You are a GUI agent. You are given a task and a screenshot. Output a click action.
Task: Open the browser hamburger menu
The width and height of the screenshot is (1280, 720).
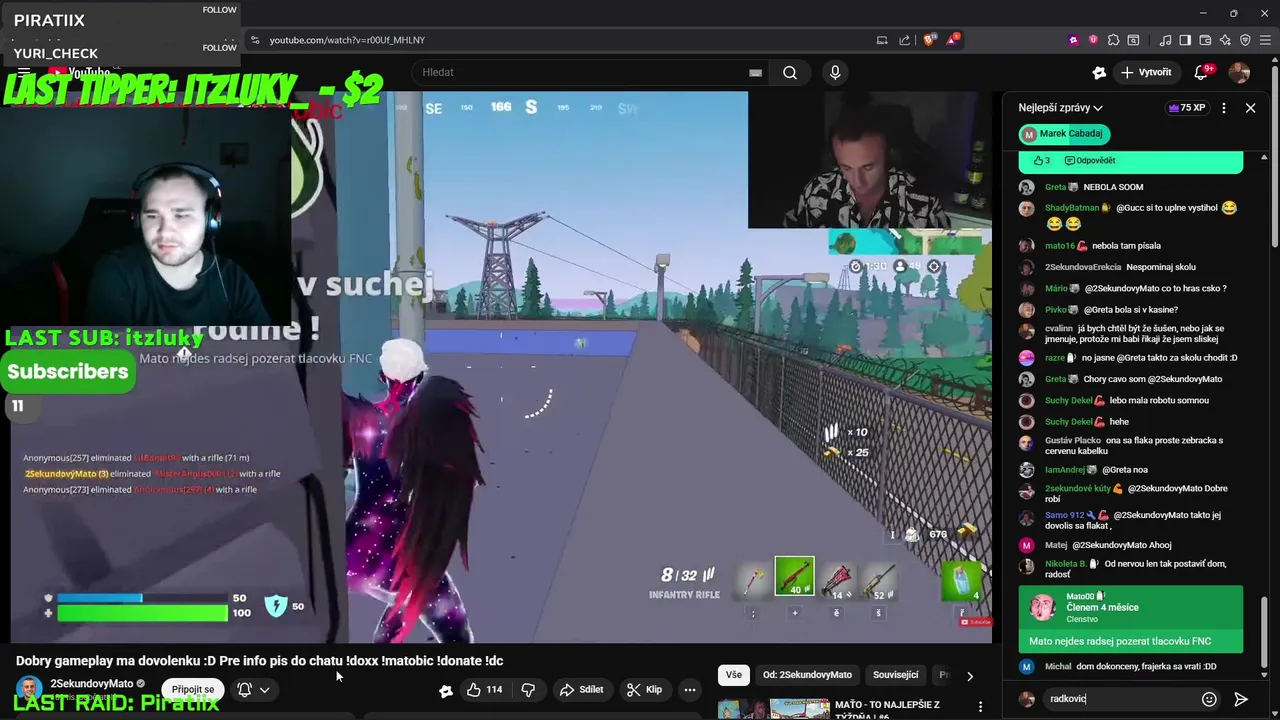tap(1265, 40)
